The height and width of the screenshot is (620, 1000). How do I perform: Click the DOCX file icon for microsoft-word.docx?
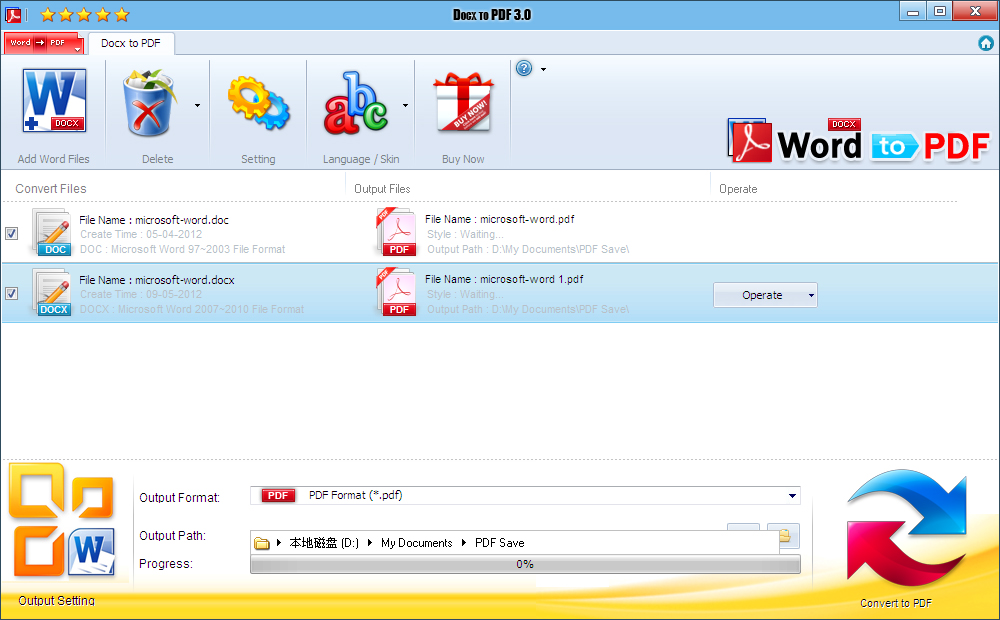(53, 293)
